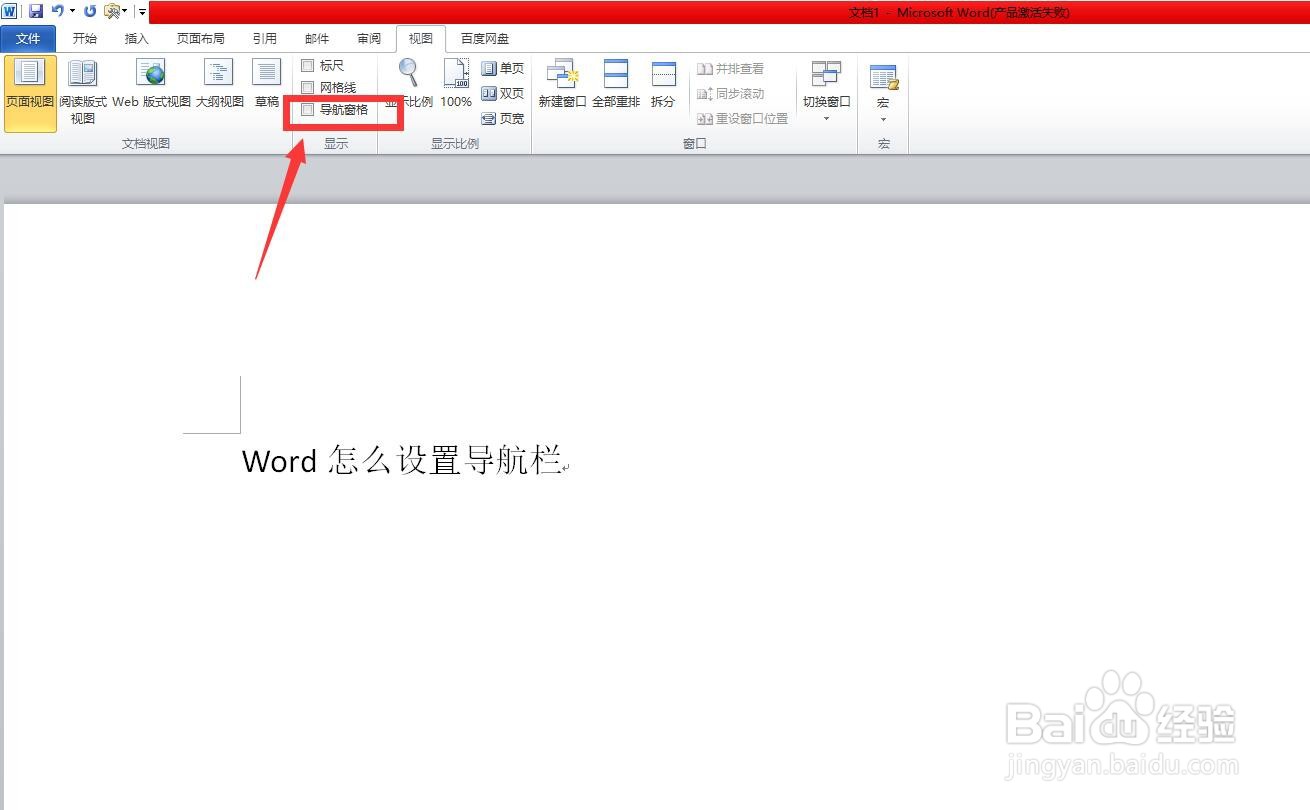Open the 文件 (File) tab

28,39
